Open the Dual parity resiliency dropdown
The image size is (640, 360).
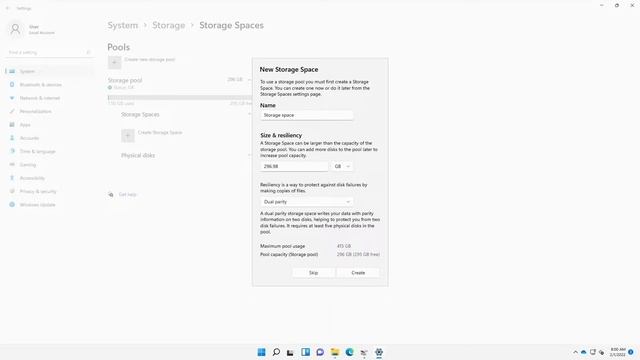click(307, 202)
